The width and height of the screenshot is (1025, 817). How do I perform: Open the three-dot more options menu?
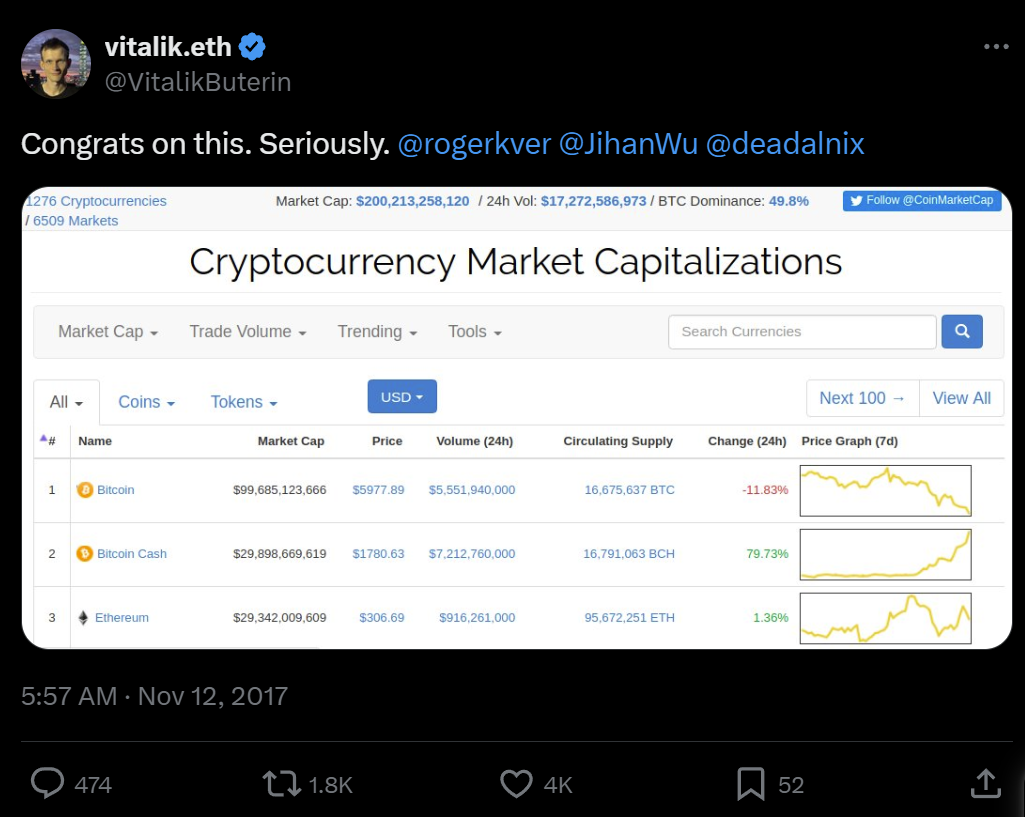(996, 46)
